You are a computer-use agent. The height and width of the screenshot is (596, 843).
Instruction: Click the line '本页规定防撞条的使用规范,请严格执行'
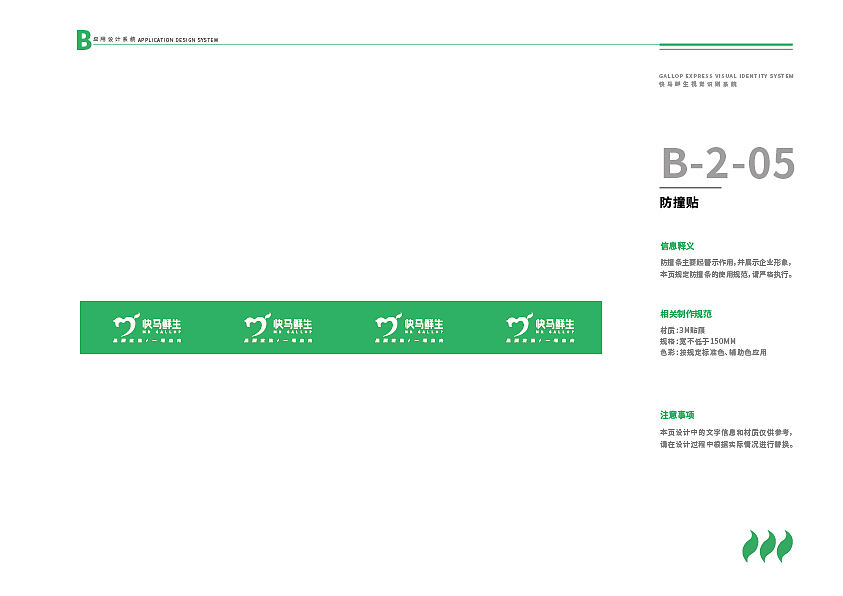pos(726,275)
